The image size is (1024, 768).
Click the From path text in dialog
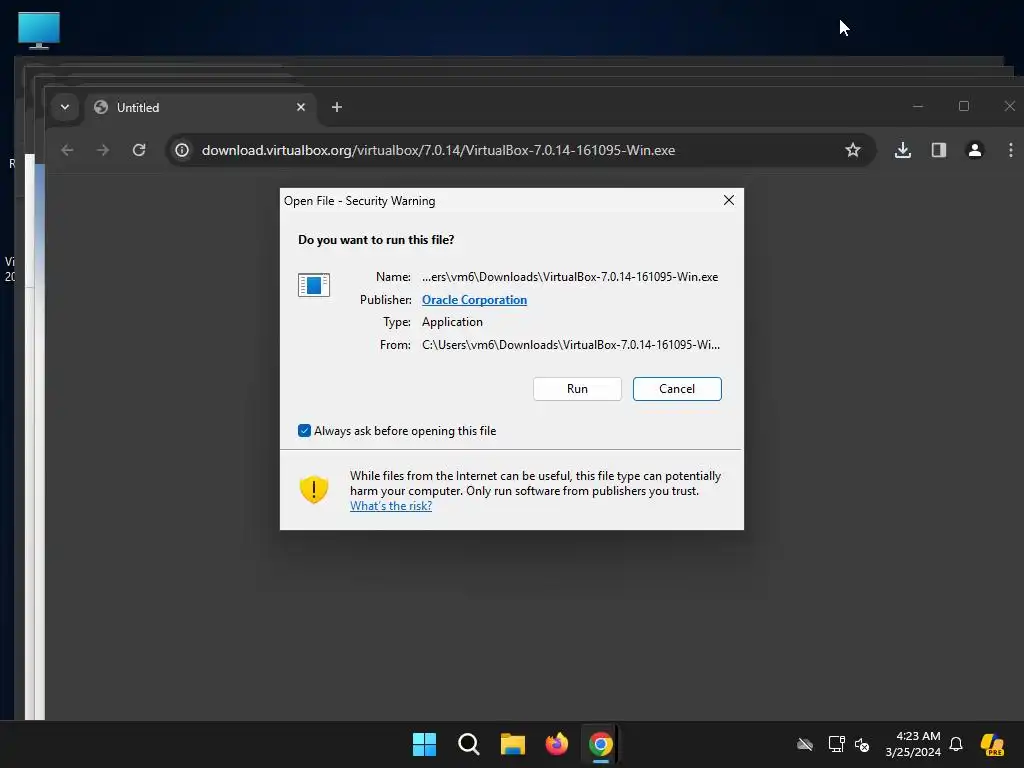(571, 345)
